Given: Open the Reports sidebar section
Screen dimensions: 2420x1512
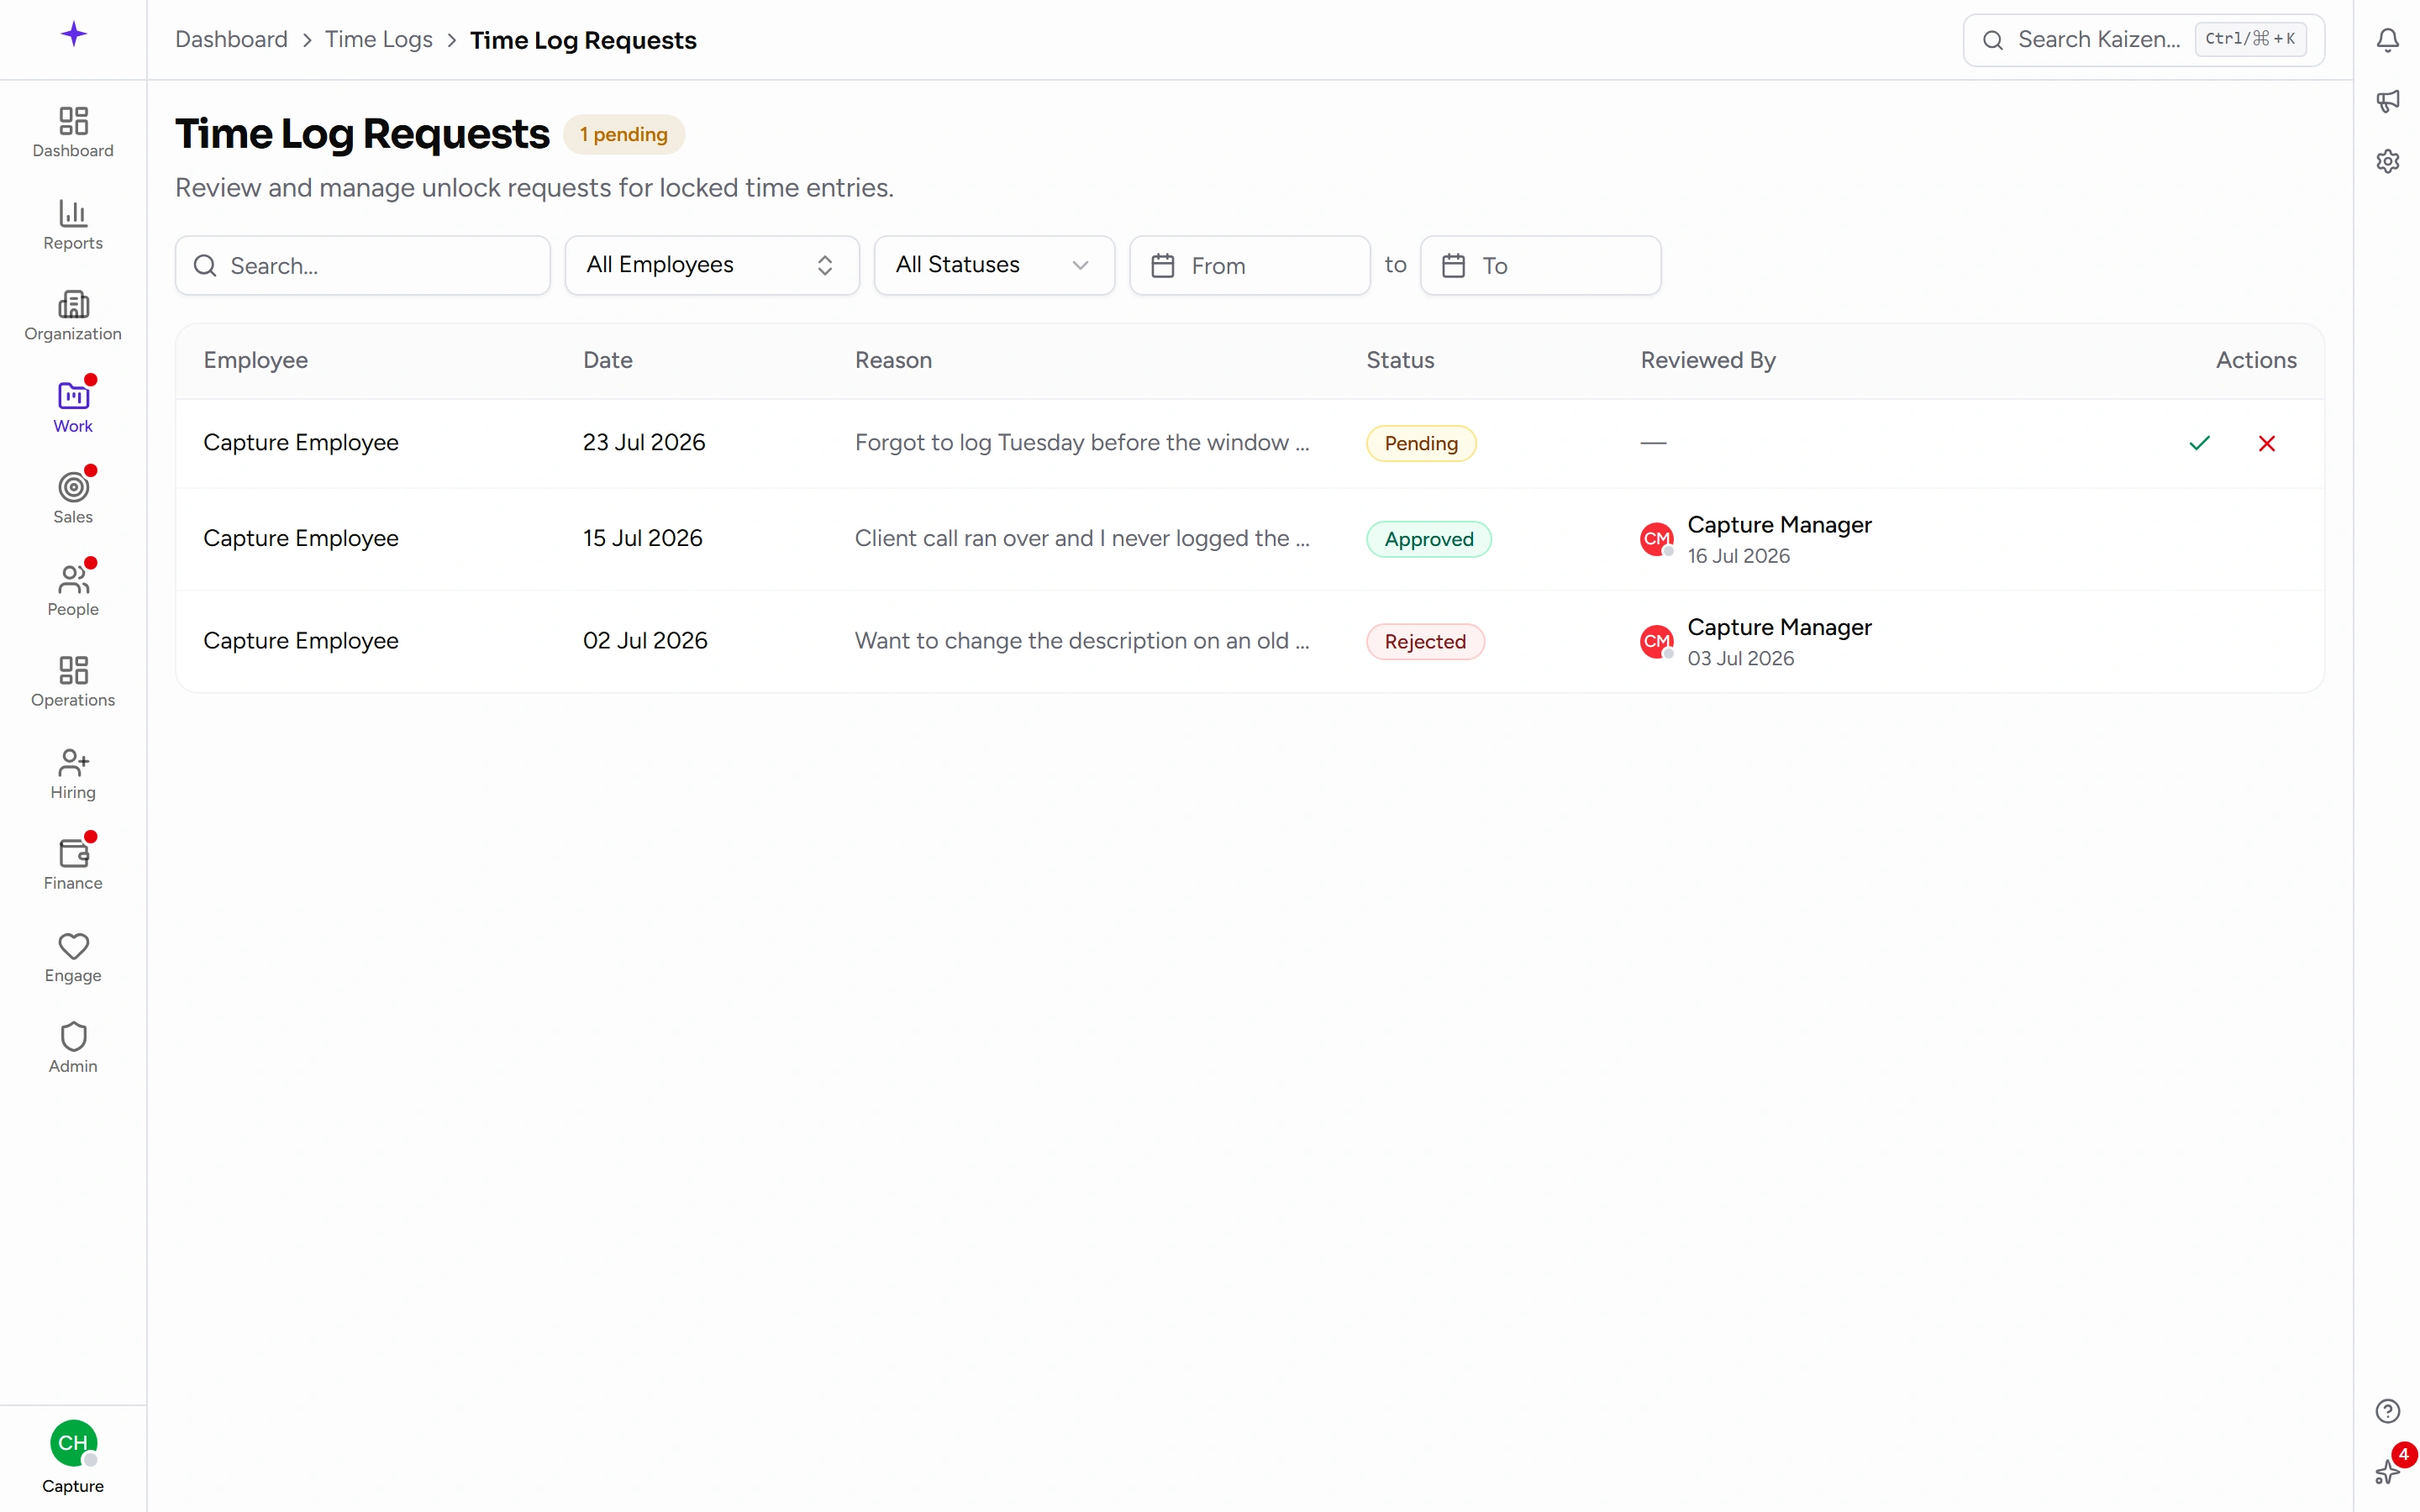Looking at the screenshot, I should (73, 225).
